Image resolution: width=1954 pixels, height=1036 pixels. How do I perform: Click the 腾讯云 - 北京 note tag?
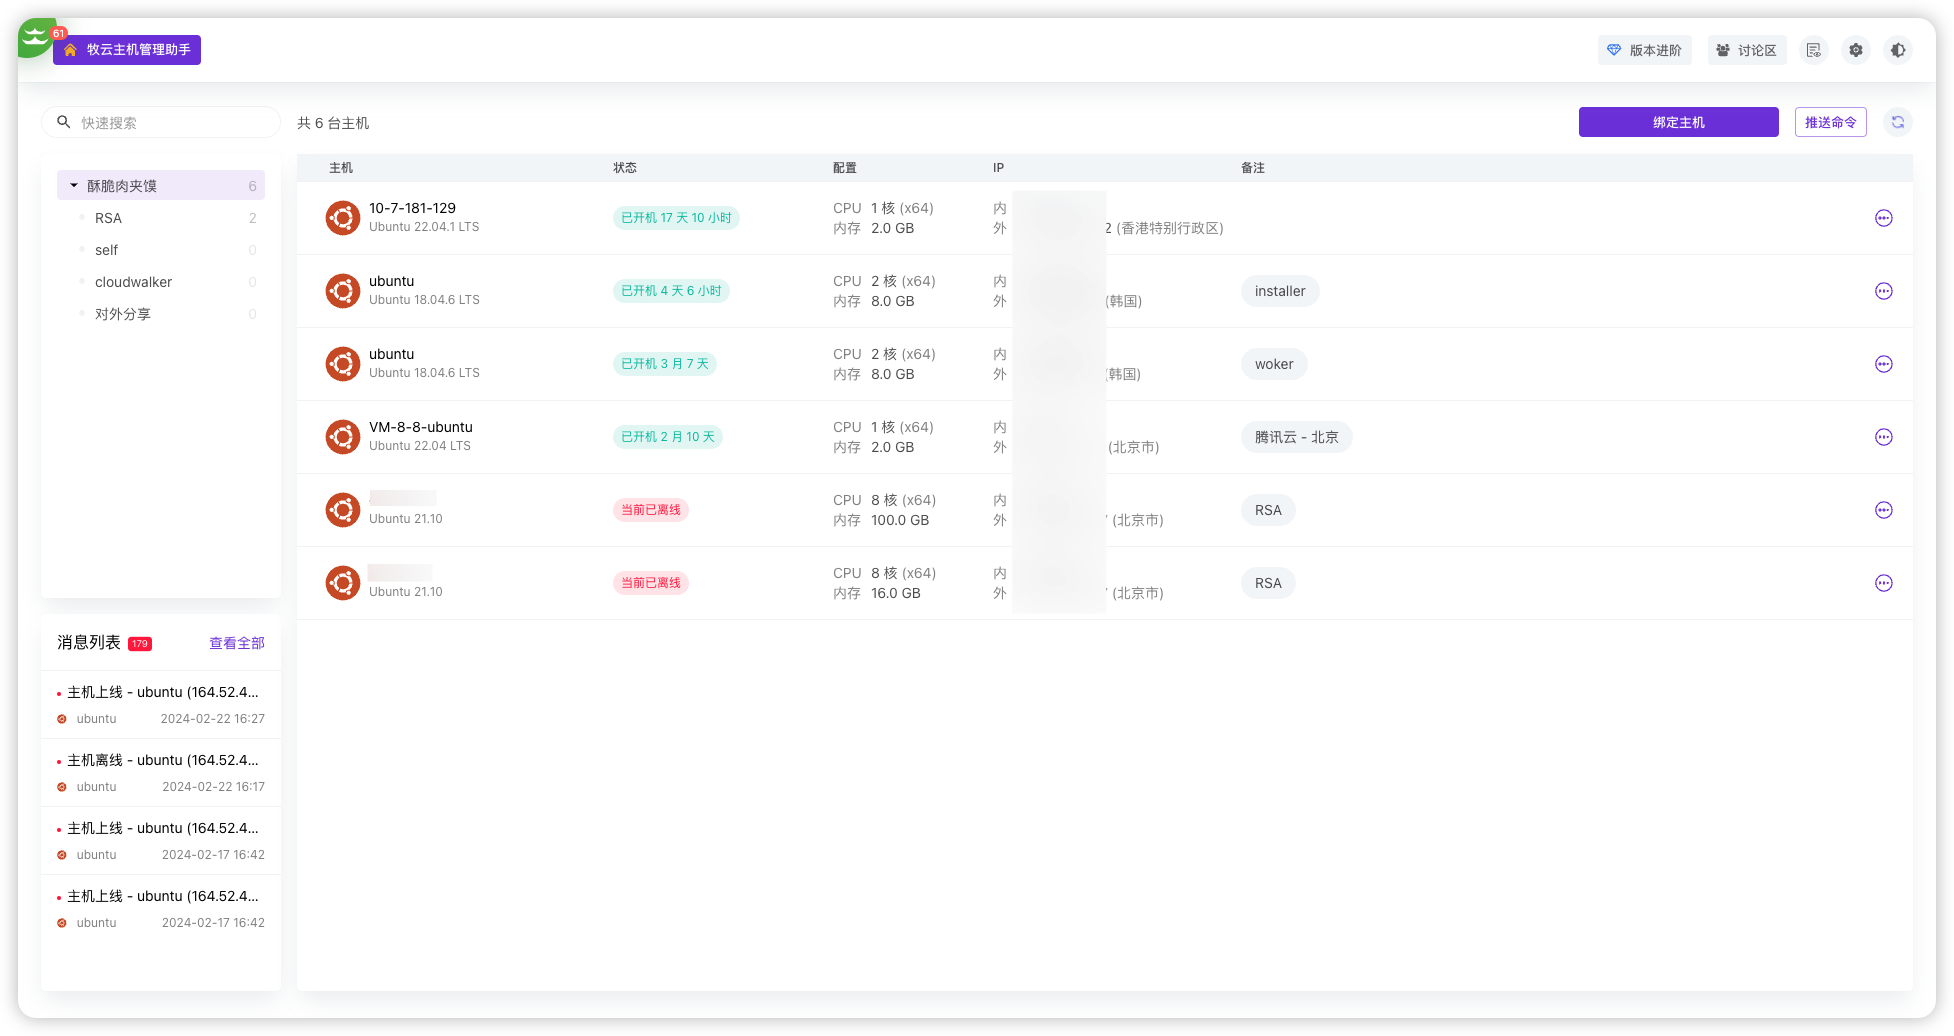(x=1296, y=437)
